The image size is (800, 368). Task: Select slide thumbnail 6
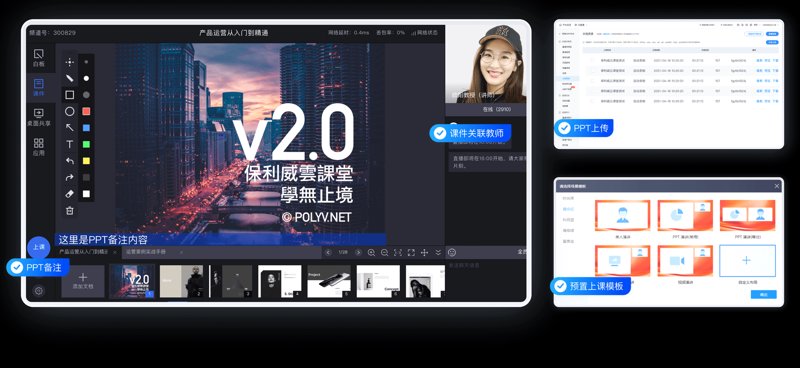pyautogui.click(x=378, y=281)
